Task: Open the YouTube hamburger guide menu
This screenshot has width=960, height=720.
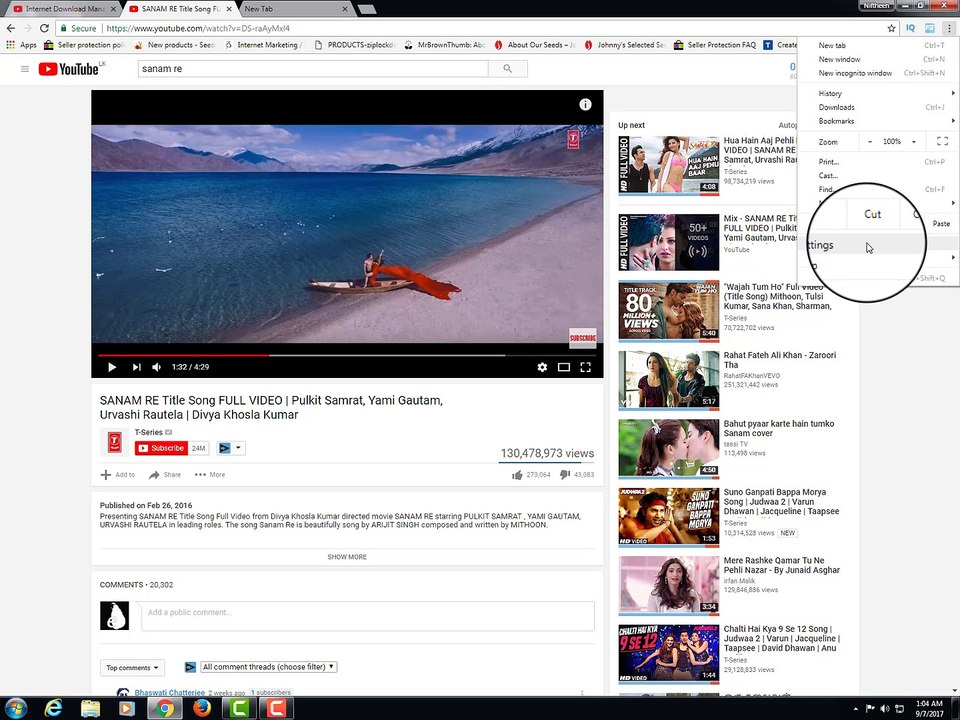Action: [25, 69]
